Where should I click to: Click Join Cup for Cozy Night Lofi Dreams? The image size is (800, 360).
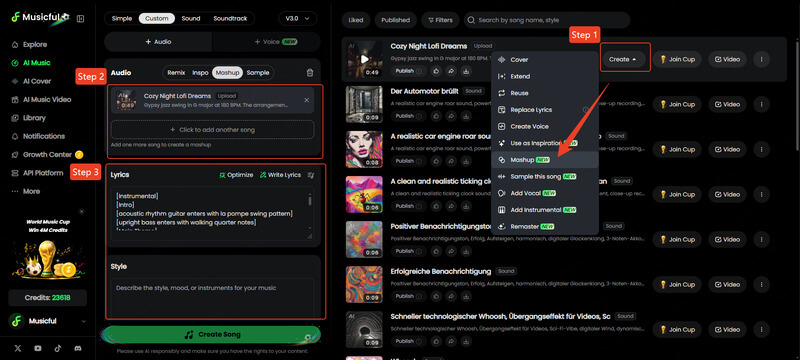click(x=677, y=60)
